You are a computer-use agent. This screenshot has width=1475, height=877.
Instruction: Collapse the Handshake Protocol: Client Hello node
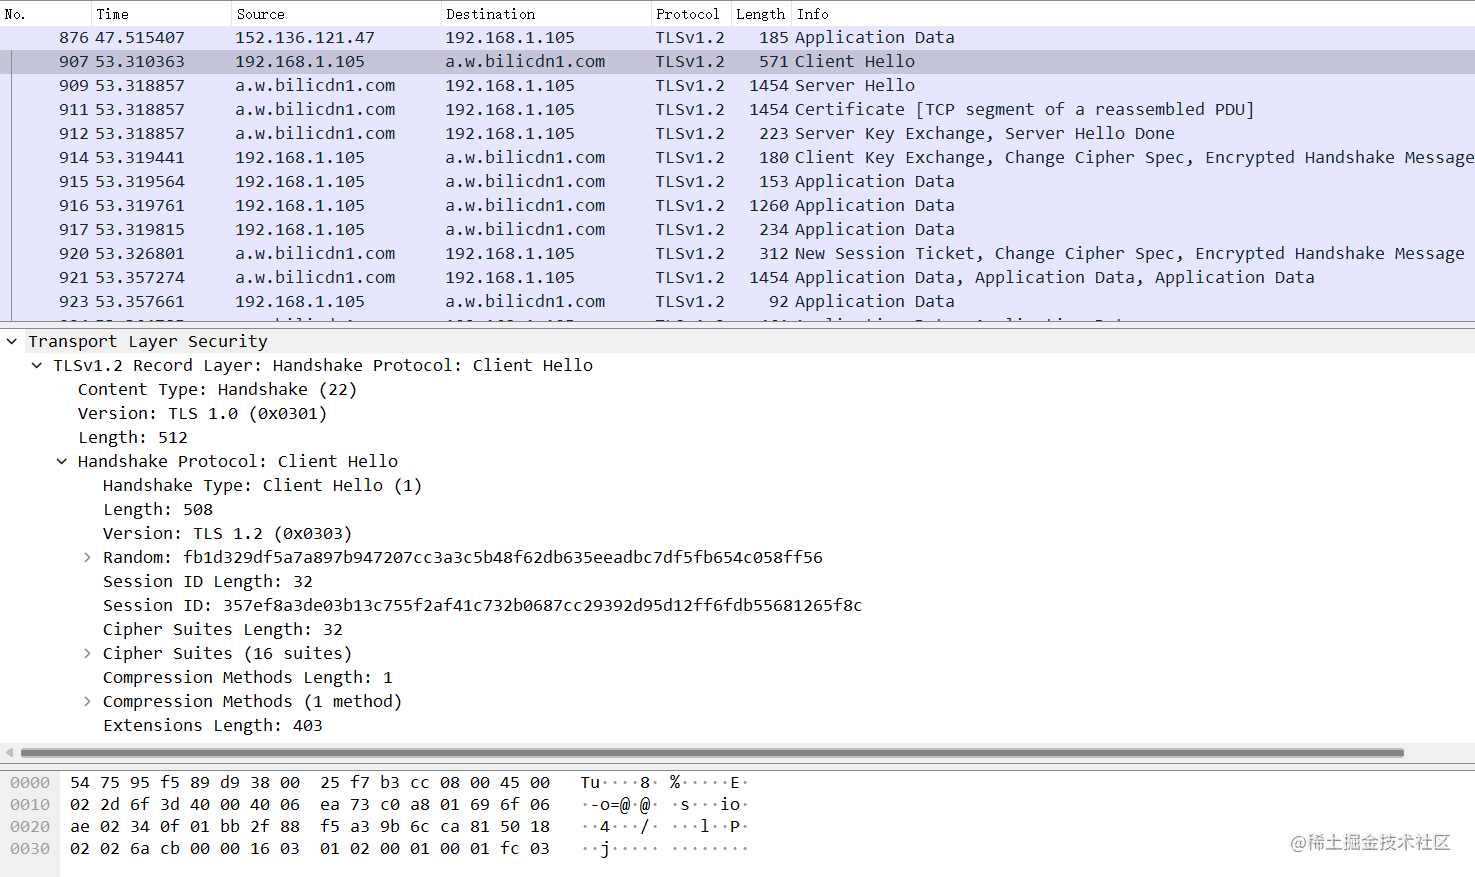(x=62, y=462)
